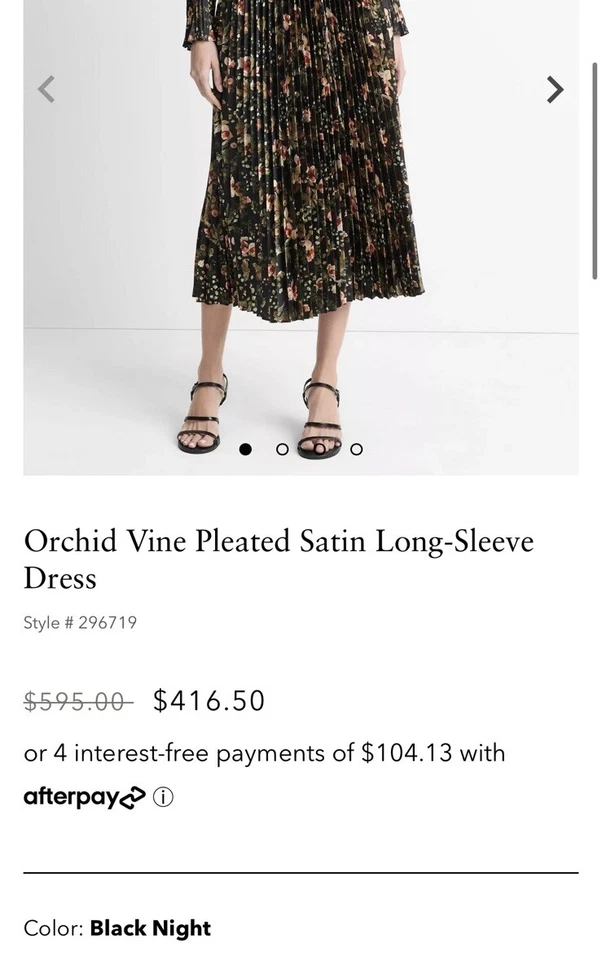Click the divider line above the Color section
Viewport: 602px width, 960px height.
[x=300, y=873]
